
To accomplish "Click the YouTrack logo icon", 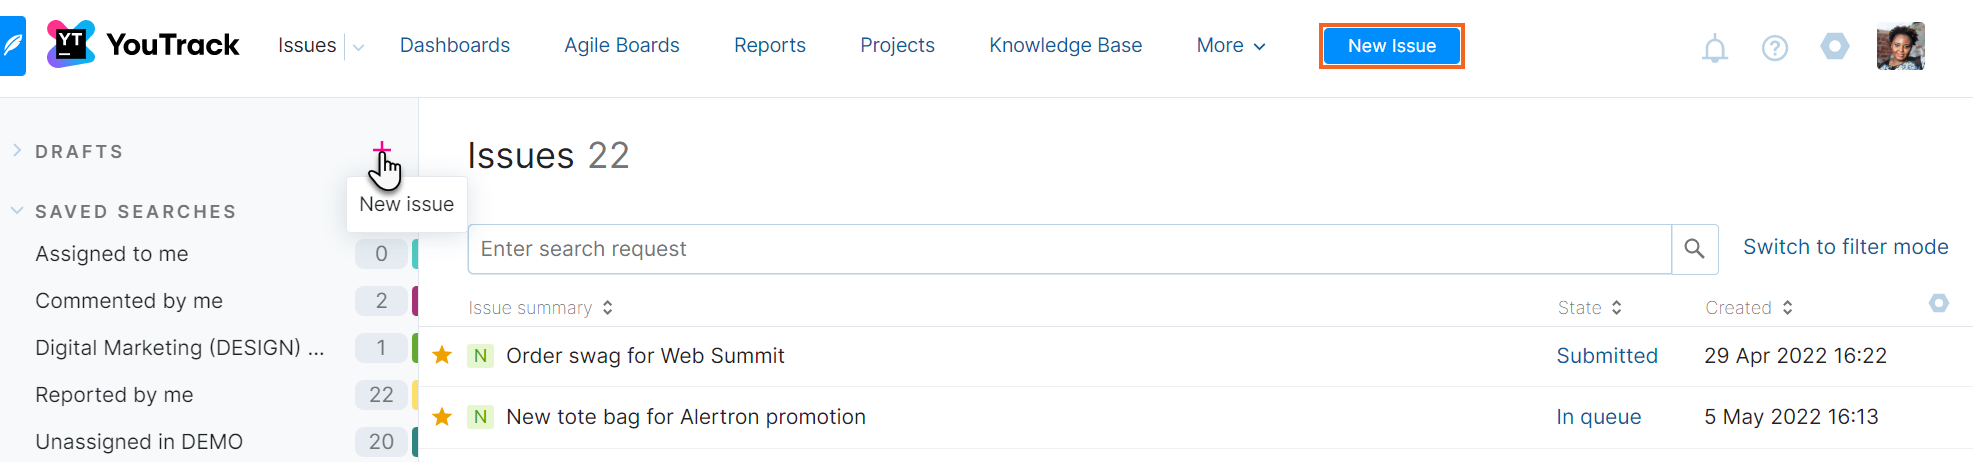I will 70,44.
